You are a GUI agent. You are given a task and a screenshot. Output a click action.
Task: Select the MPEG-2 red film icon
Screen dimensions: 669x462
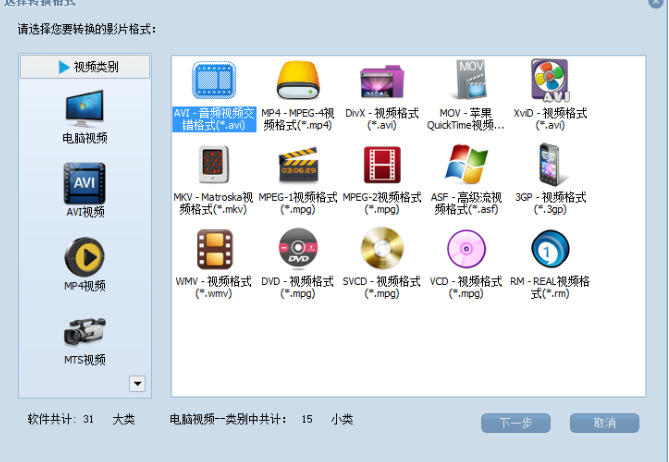382,165
